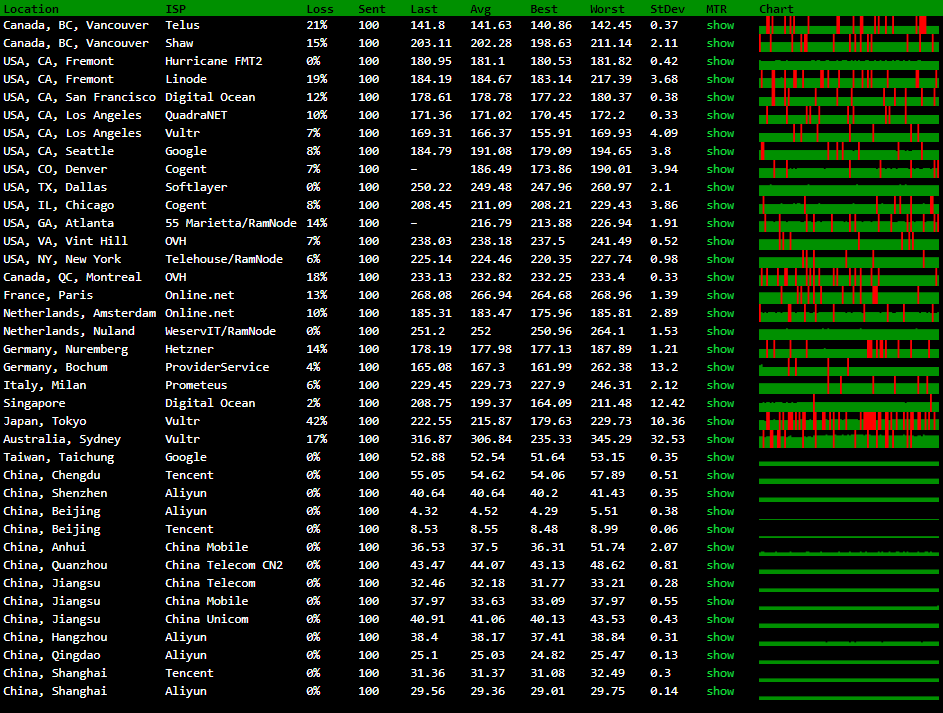
Task: Click the Loss column header
Action: (320, 9)
